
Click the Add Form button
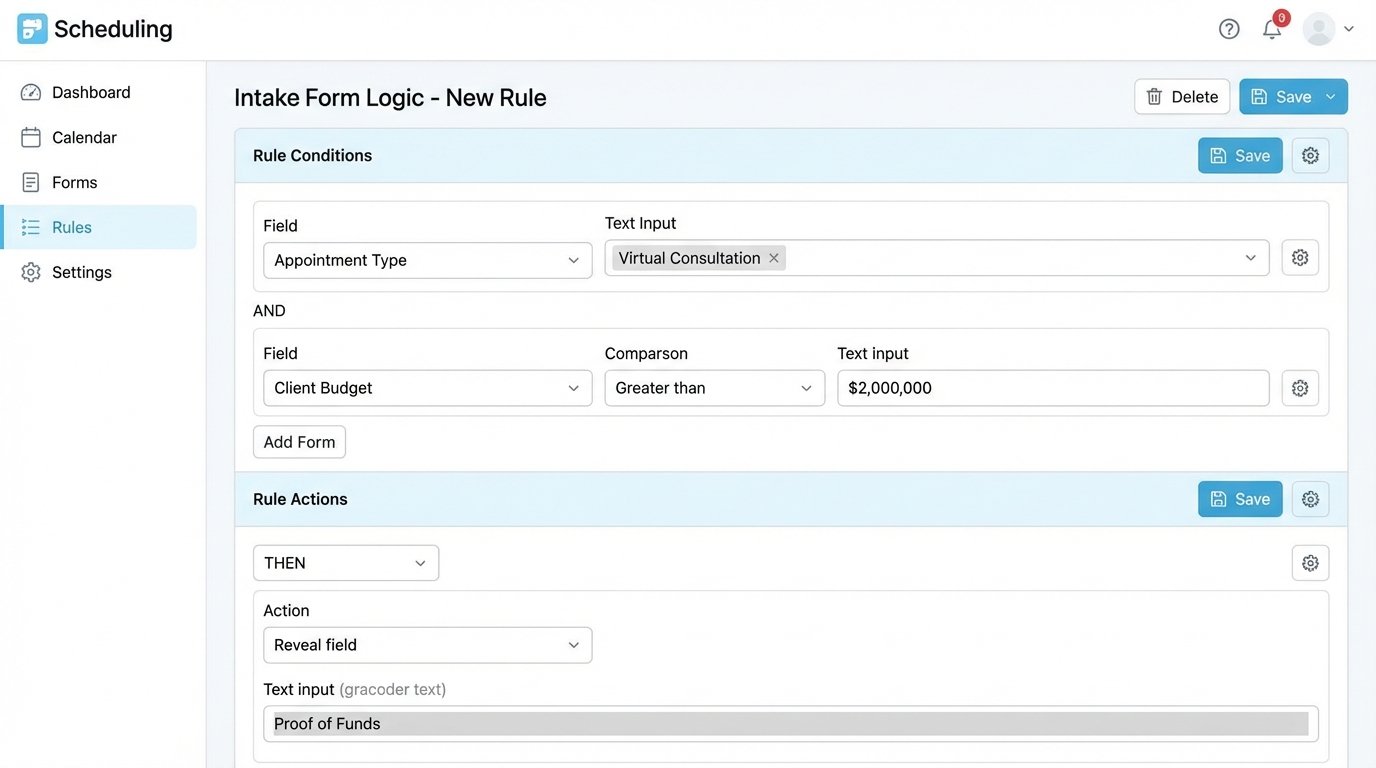point(299,441)
